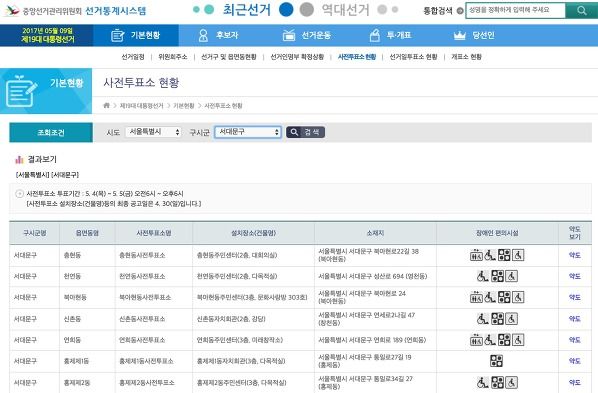Click the braille dots icon in 홍제제1동 row
The image size is (598, 393).
[497, 361]
